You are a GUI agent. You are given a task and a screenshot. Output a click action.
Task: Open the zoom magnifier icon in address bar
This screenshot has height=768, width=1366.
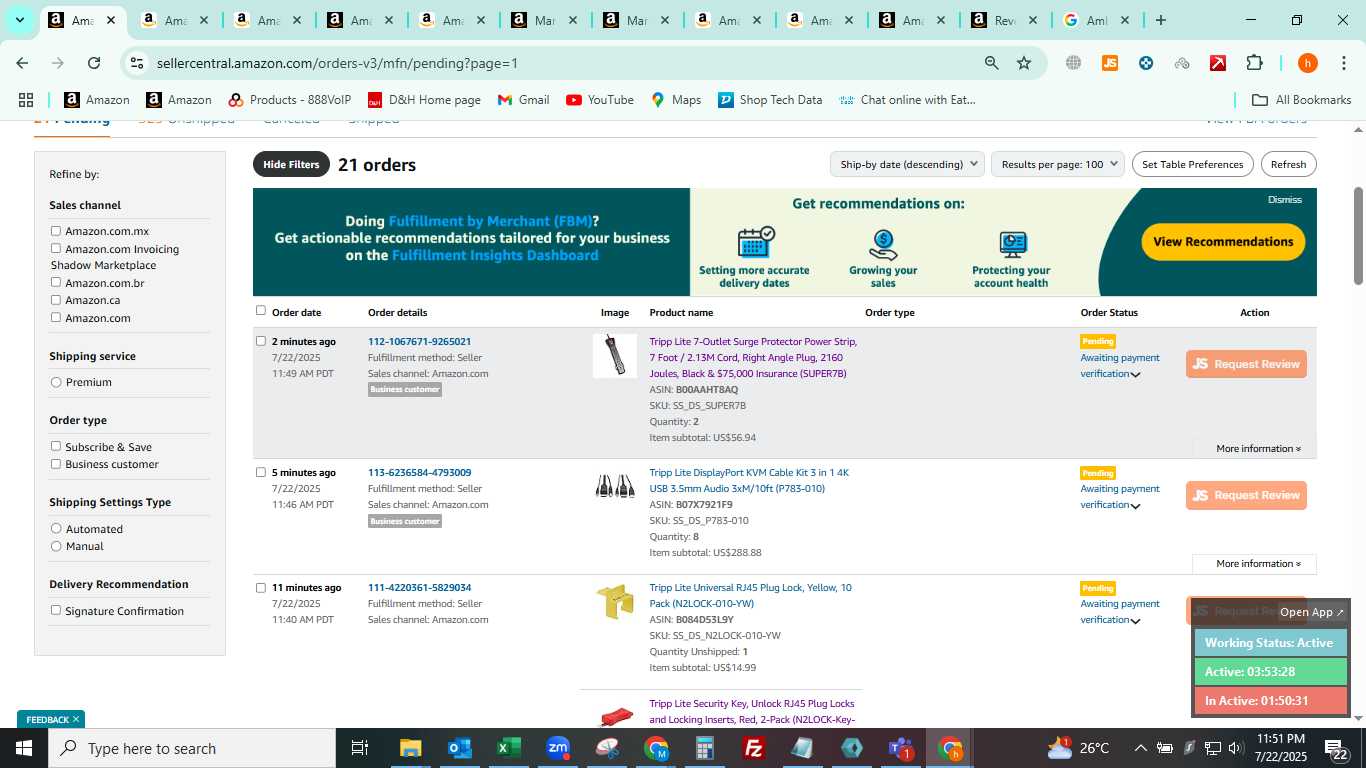click(991, 63)
